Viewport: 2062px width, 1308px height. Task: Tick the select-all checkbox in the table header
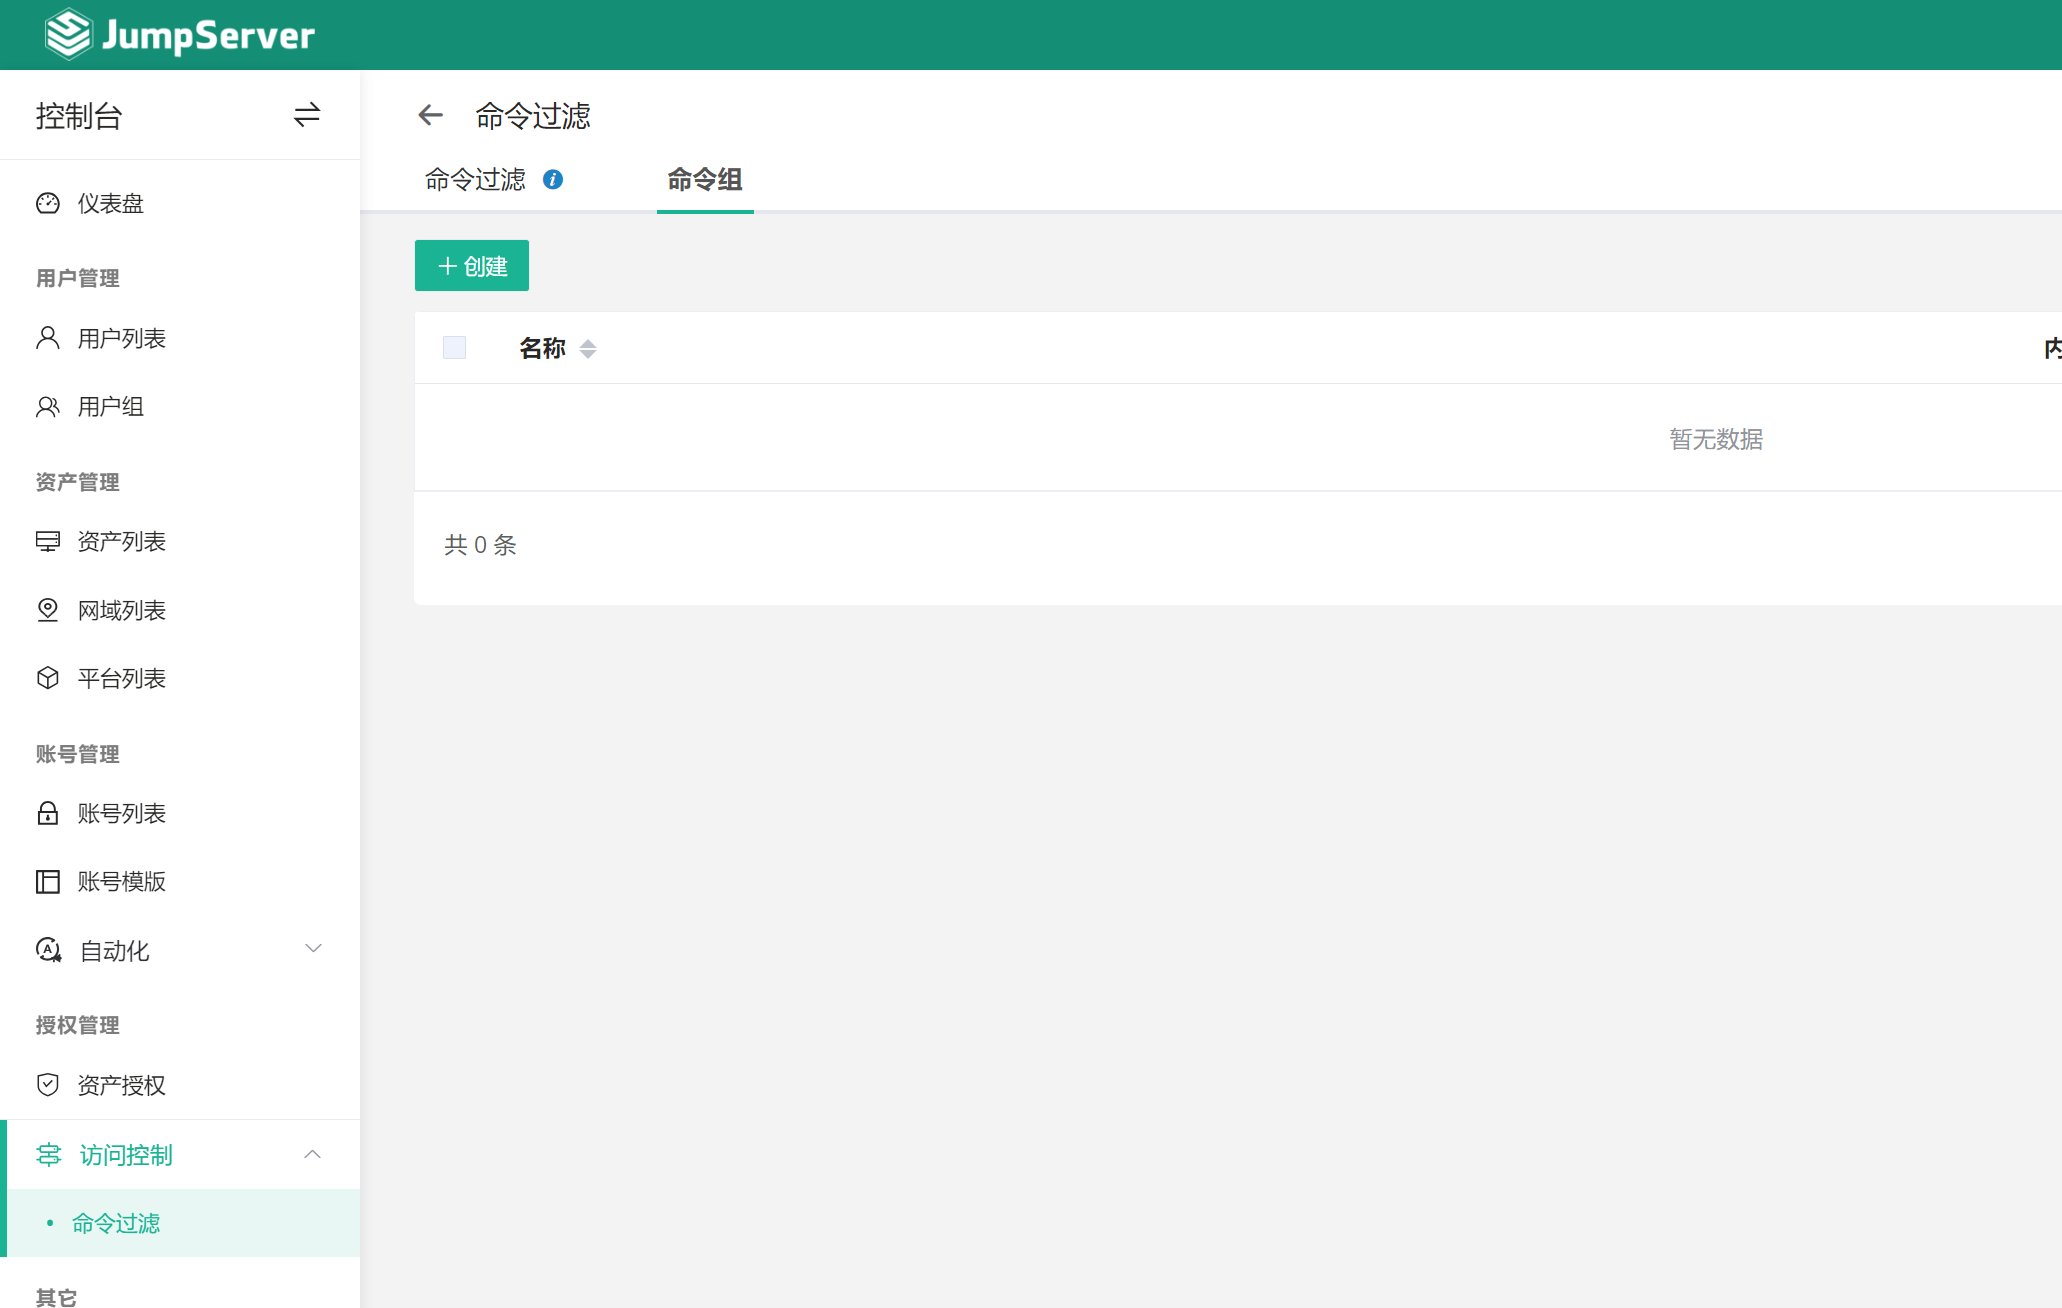455,347
